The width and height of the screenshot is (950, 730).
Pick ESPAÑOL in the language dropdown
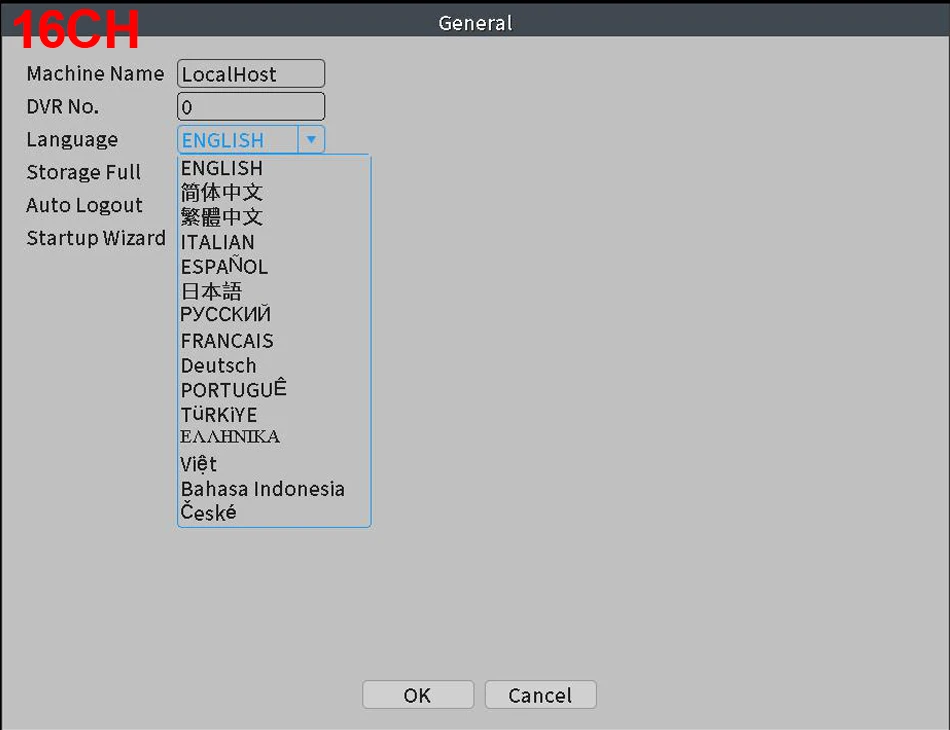(224, 267)
